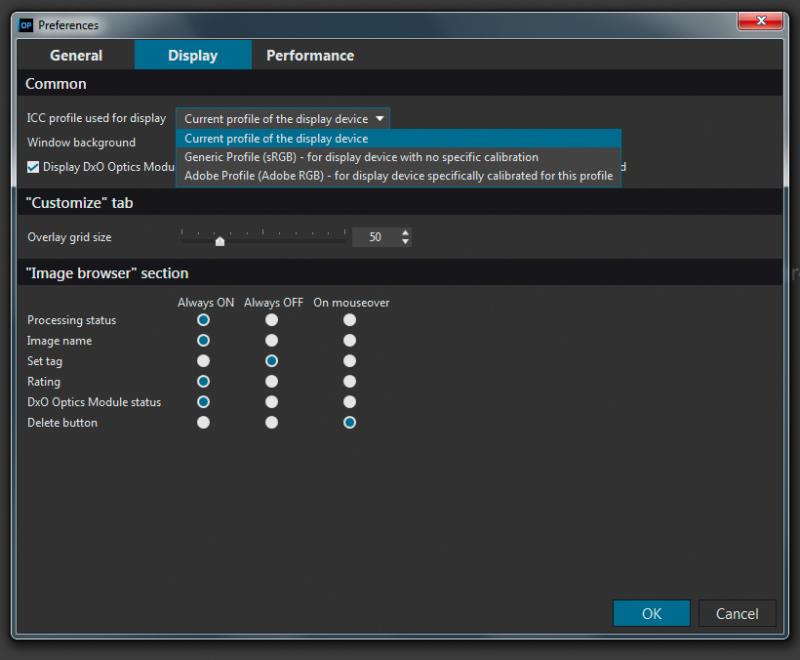Screen dimensions: 800x660
Task: Set Delete button to Always OFF
Action: tap(272, 422)
